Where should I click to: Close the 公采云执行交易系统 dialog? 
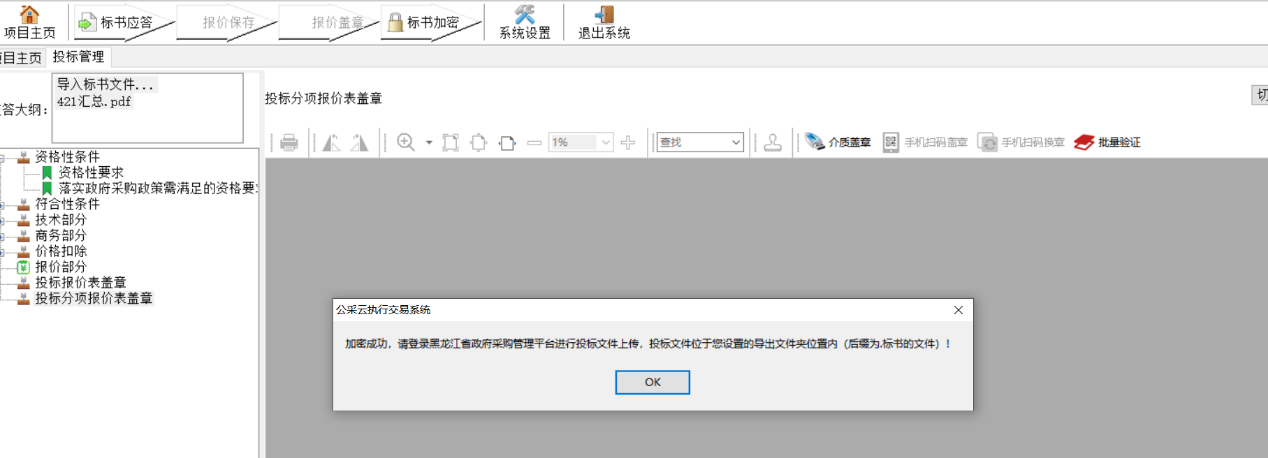[958, 310]
